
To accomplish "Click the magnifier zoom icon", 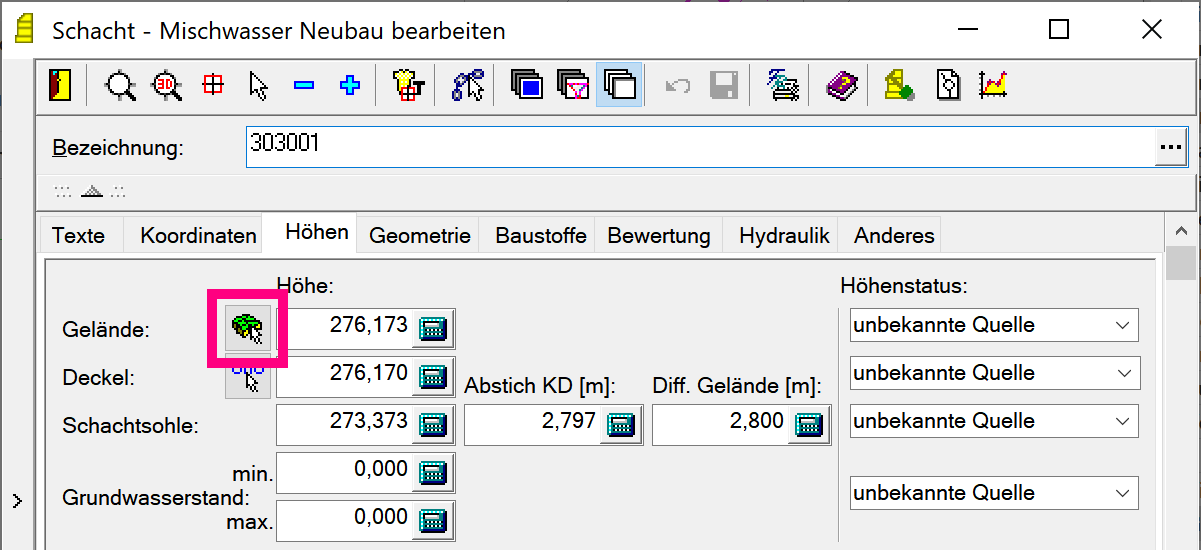I will click(121, 85).
